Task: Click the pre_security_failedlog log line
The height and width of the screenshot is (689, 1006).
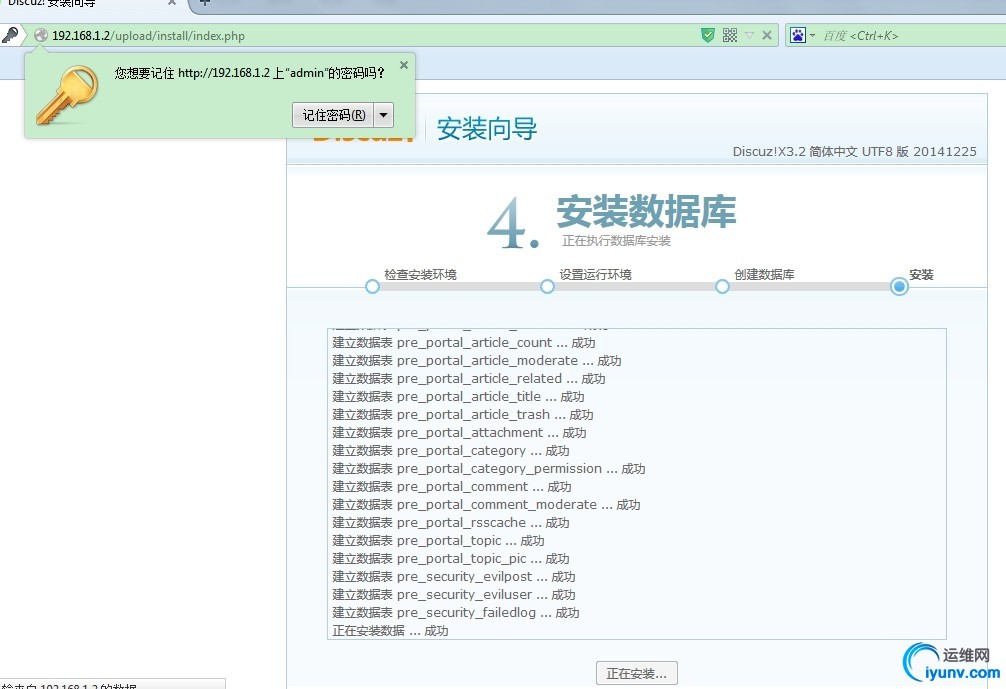Action: tap(456, 612)
